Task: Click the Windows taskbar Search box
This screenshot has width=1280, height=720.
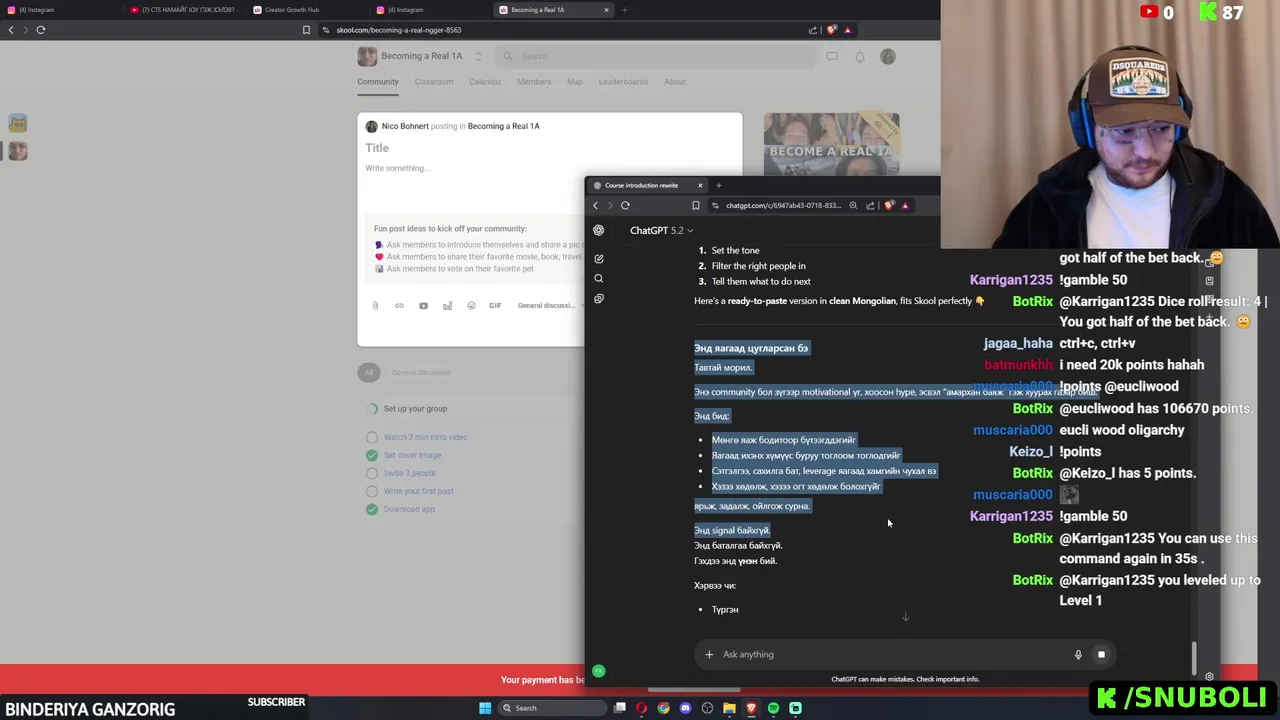Action: point(553,708)
